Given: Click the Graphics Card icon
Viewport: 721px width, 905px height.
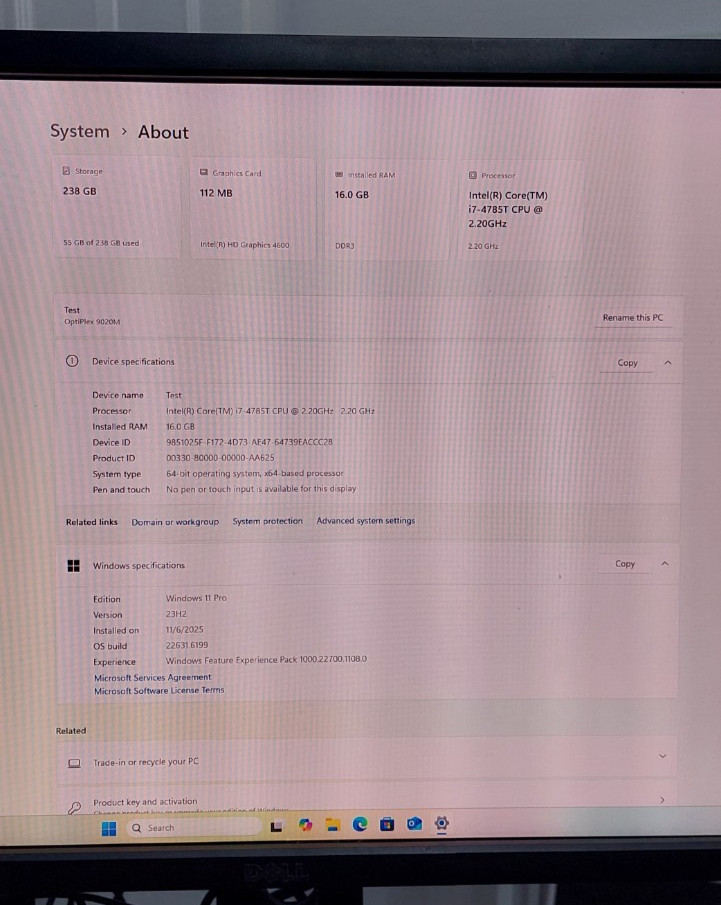Looking at the screenshot, I should tap(204, 173).
